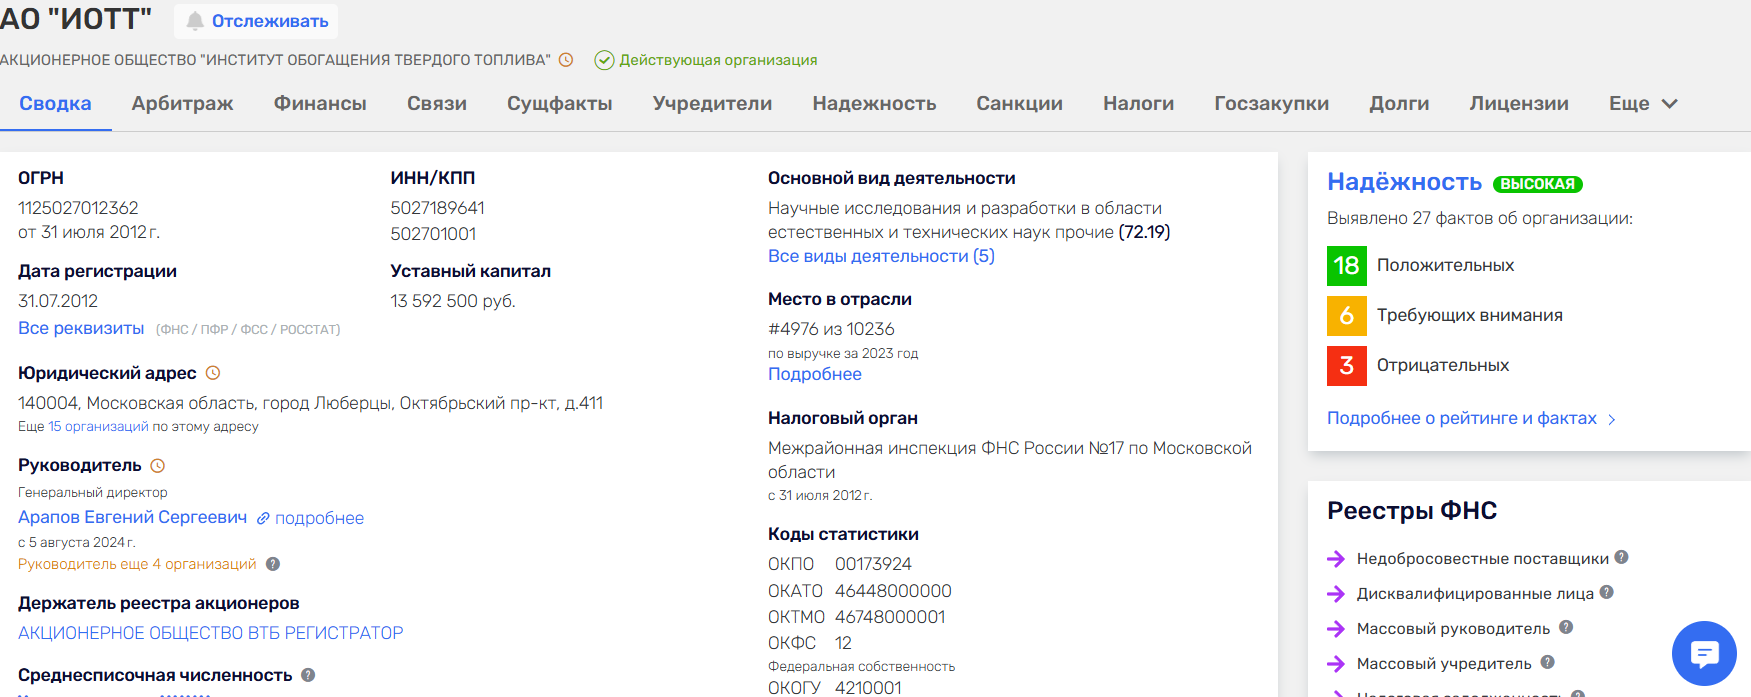
Task: Switch to the Сводка tab
Action: tap(55, 104)
